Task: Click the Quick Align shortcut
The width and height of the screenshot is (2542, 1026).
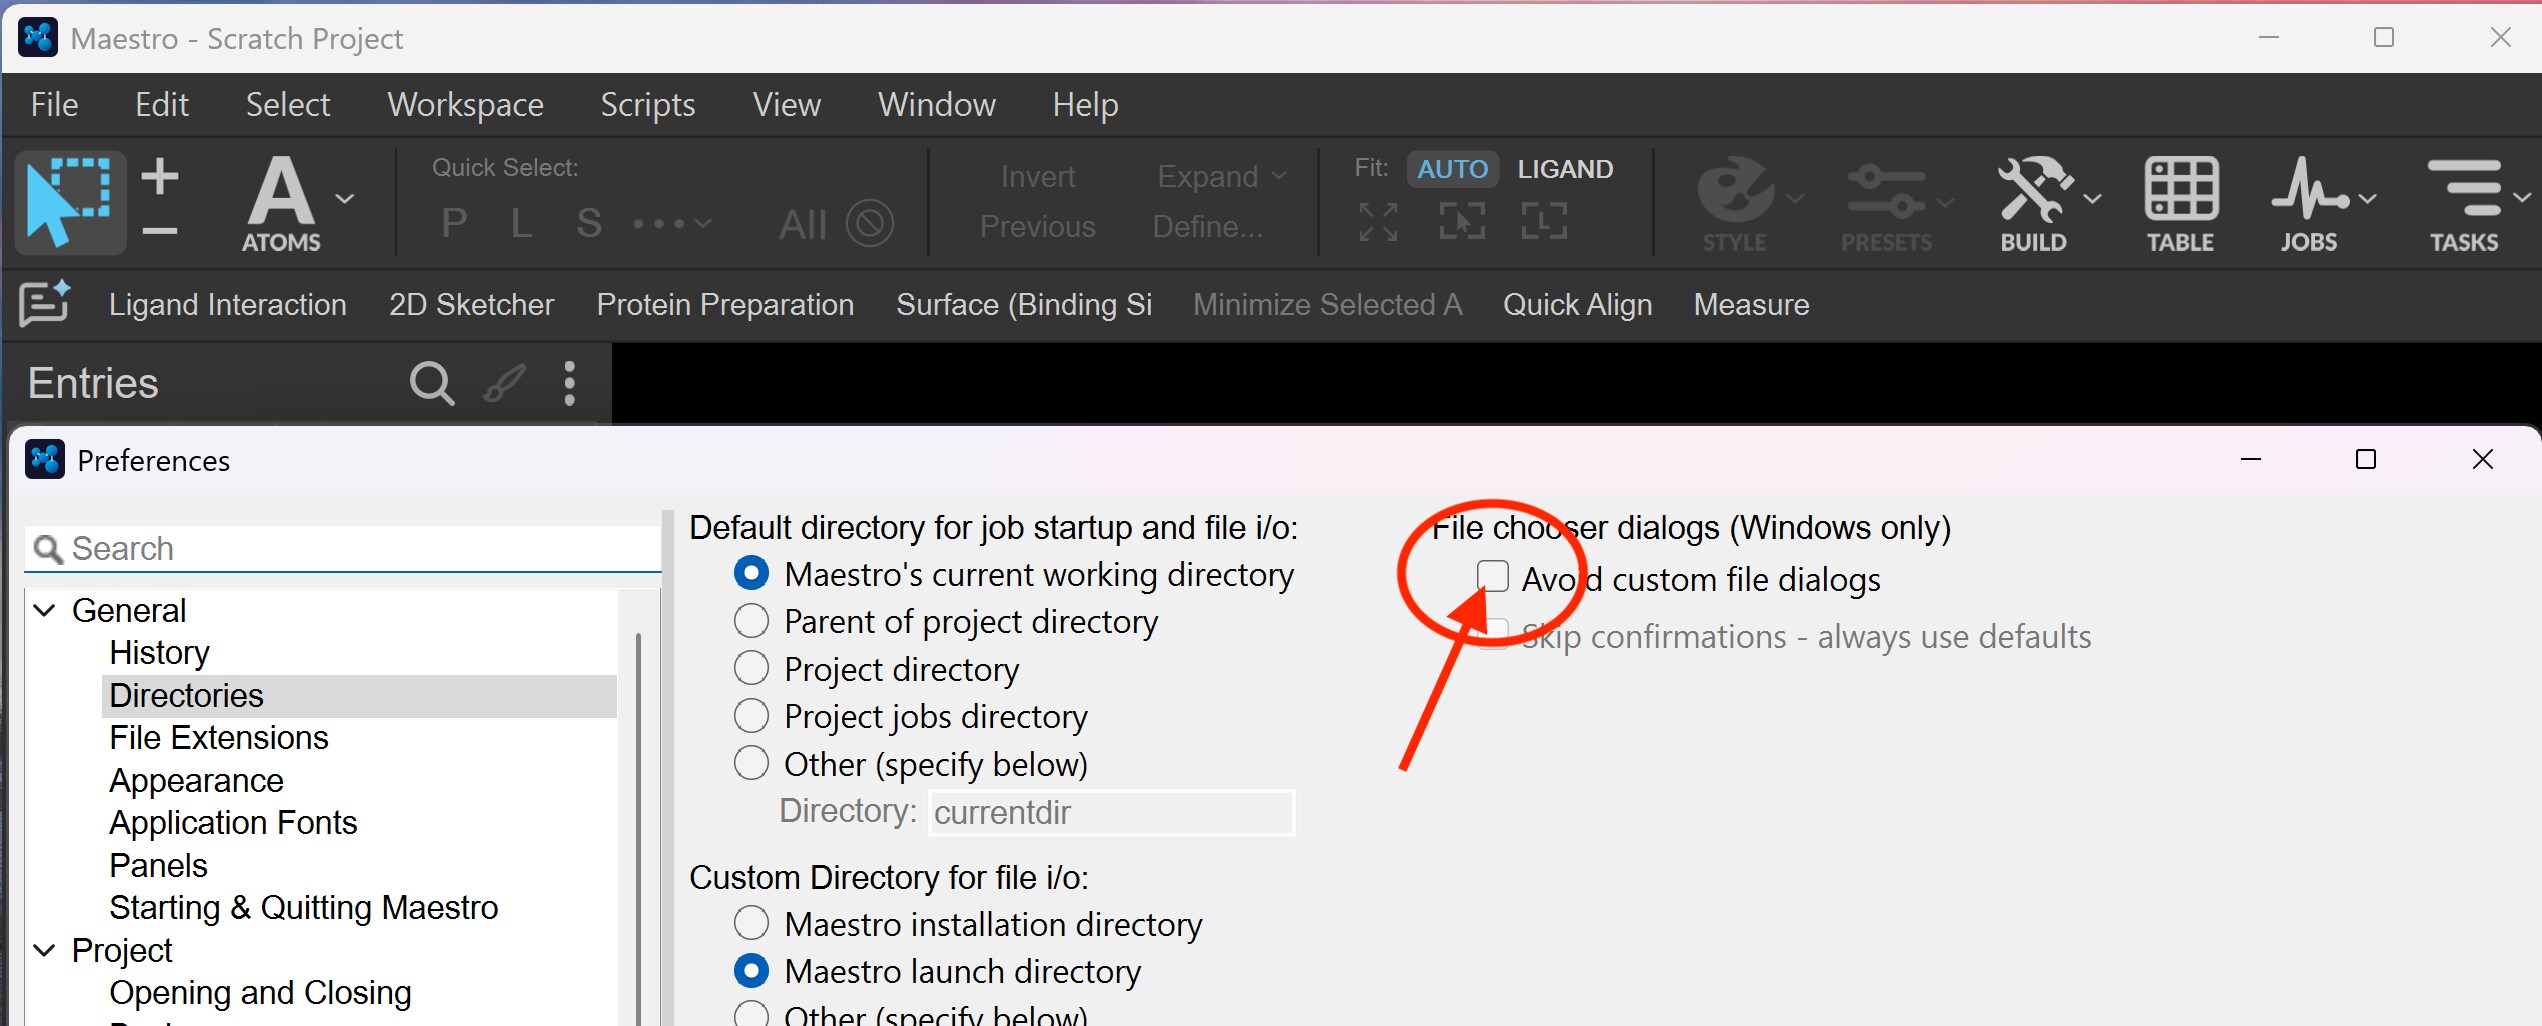Action: point(1577,304)
